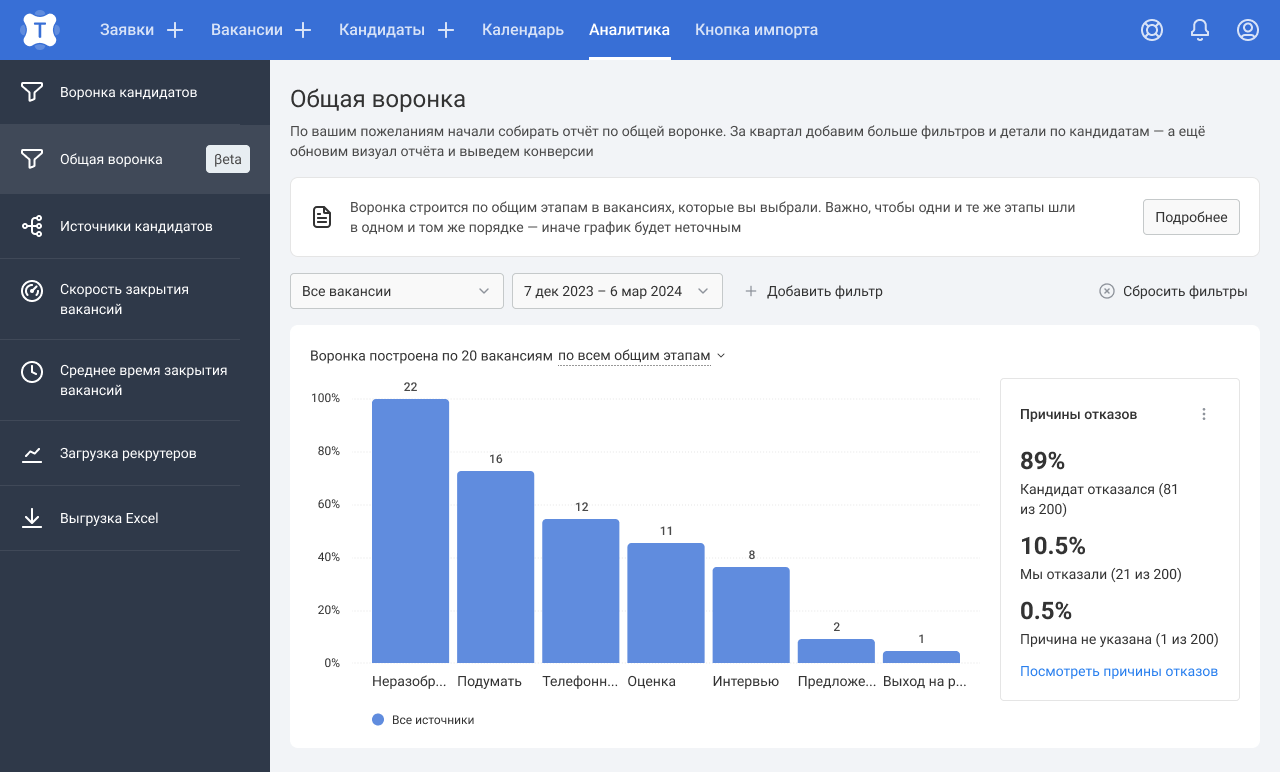1280x772 pixels.
Task: Click plus icon of Добавить фильтр
Action: [x=751, y=291]
